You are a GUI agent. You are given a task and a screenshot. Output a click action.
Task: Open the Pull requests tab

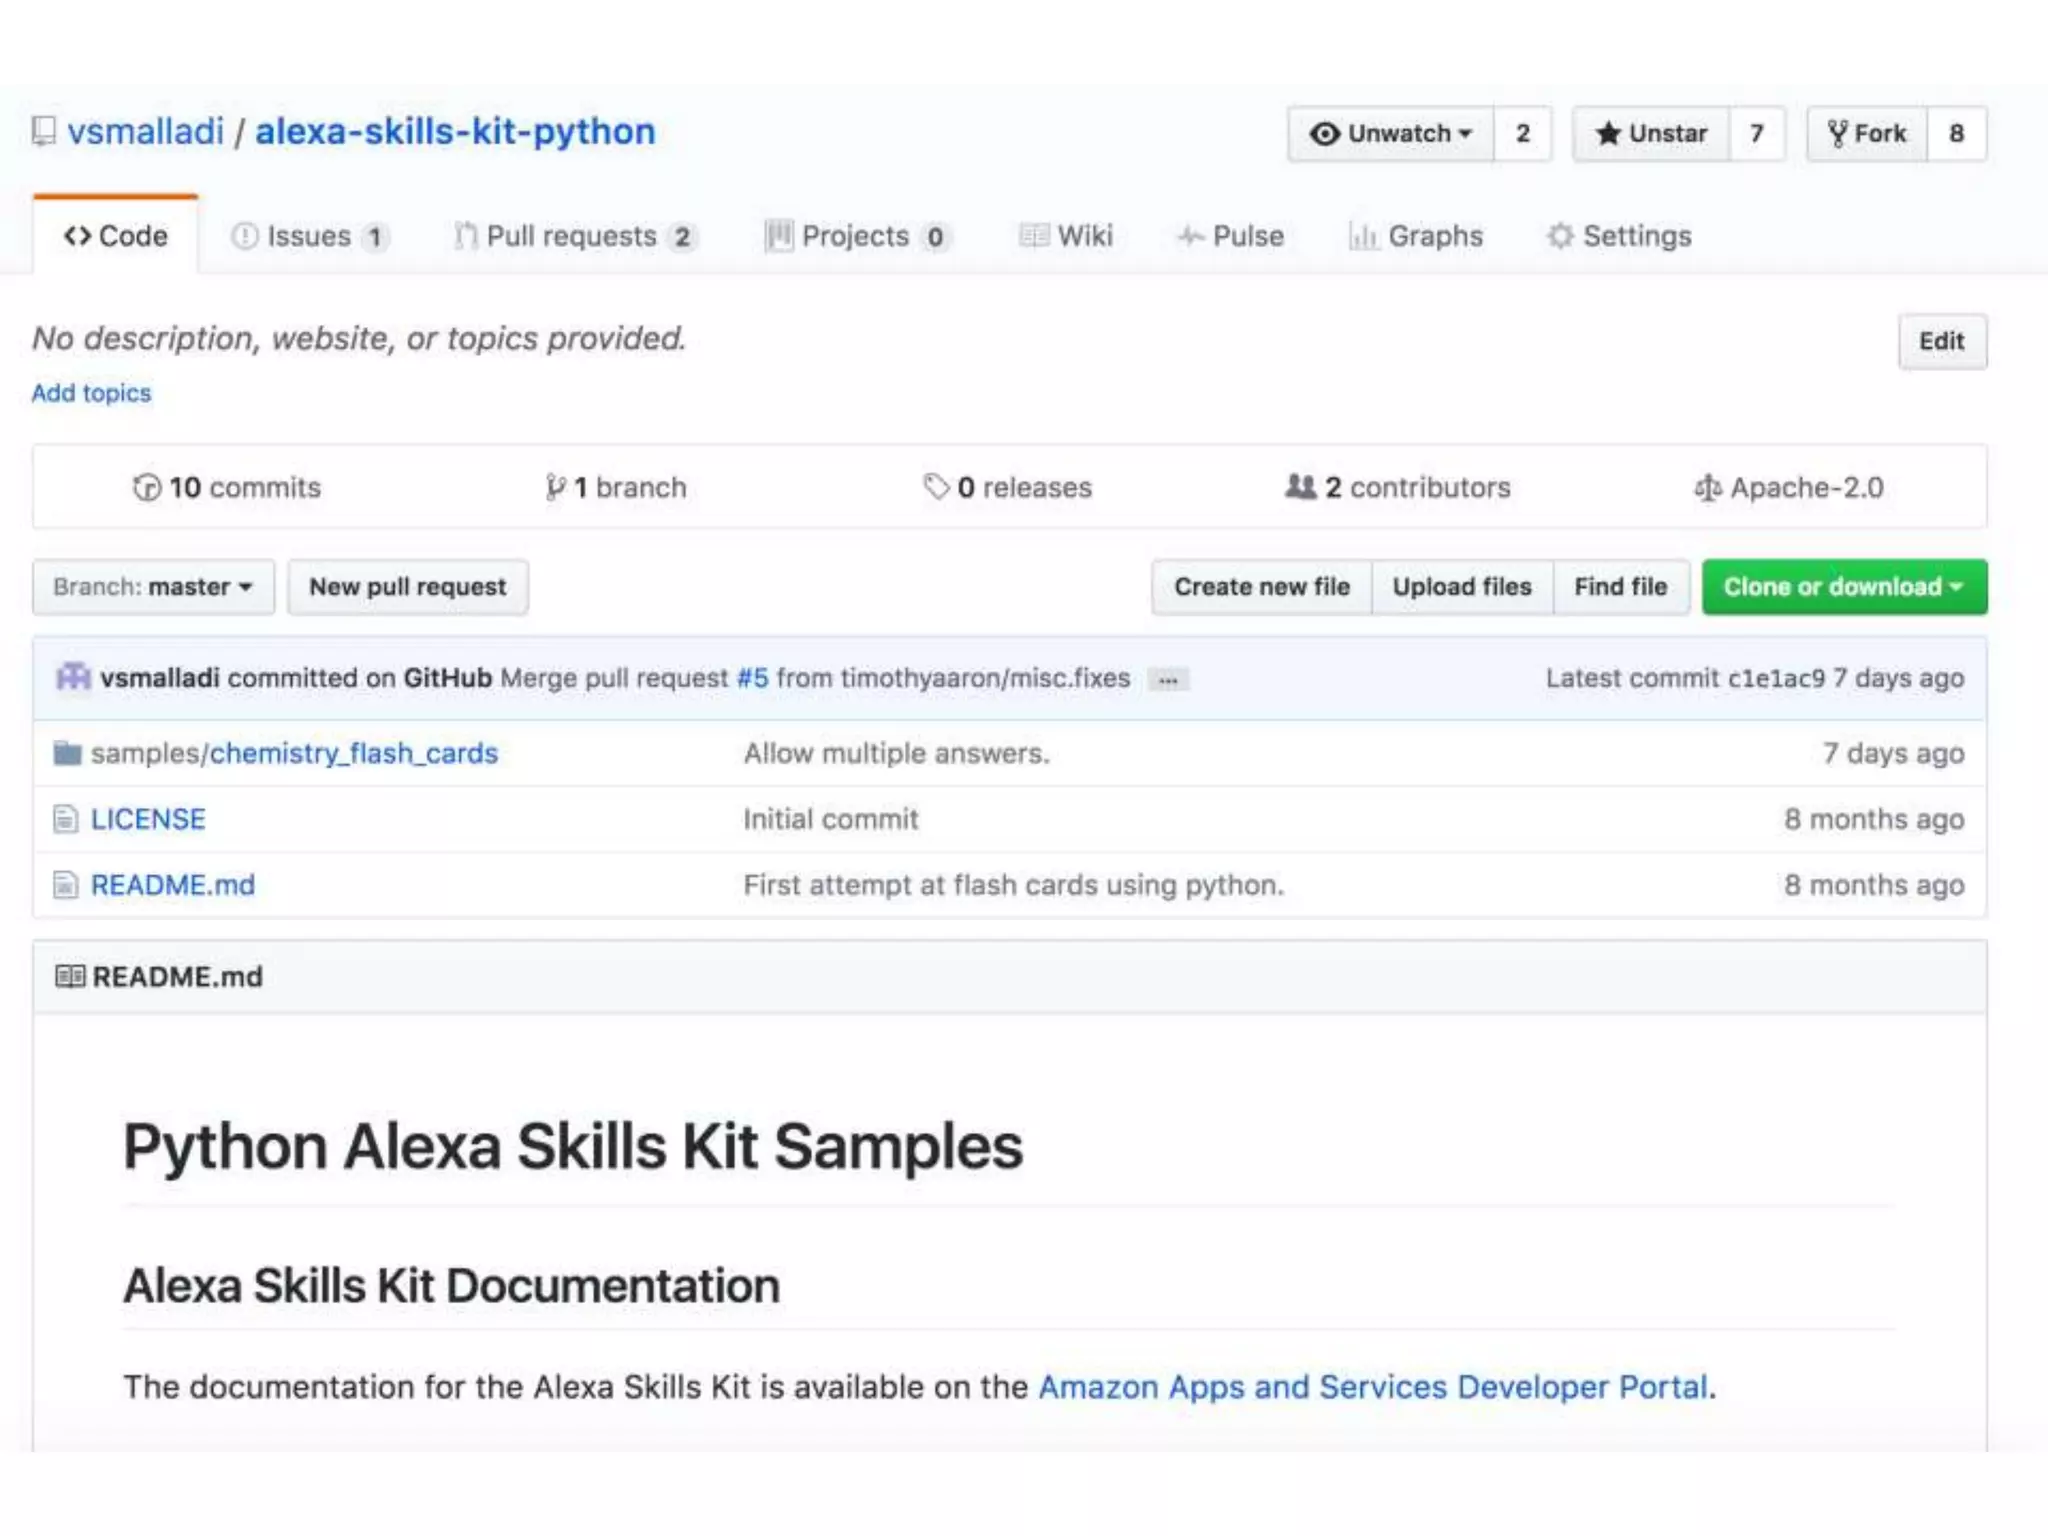point(573,236)
